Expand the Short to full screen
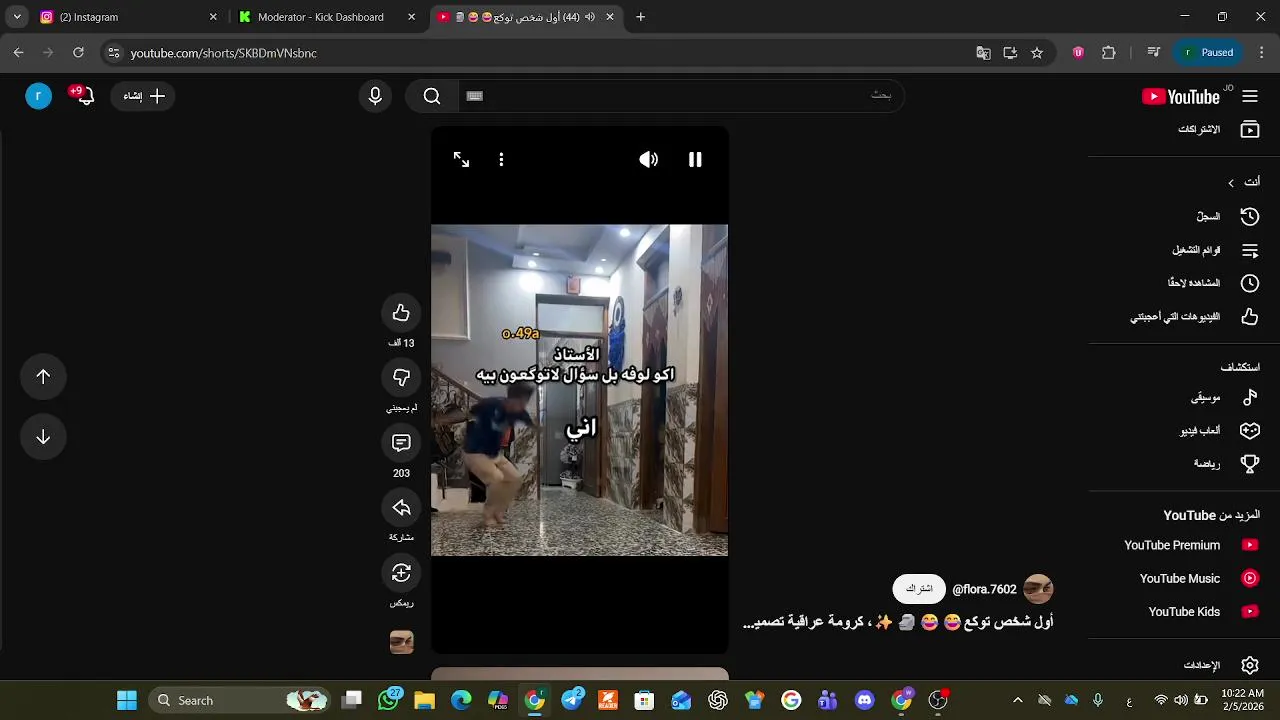Image resolution: width=1280 pixels, height=720 pixels. click(461, 160)
